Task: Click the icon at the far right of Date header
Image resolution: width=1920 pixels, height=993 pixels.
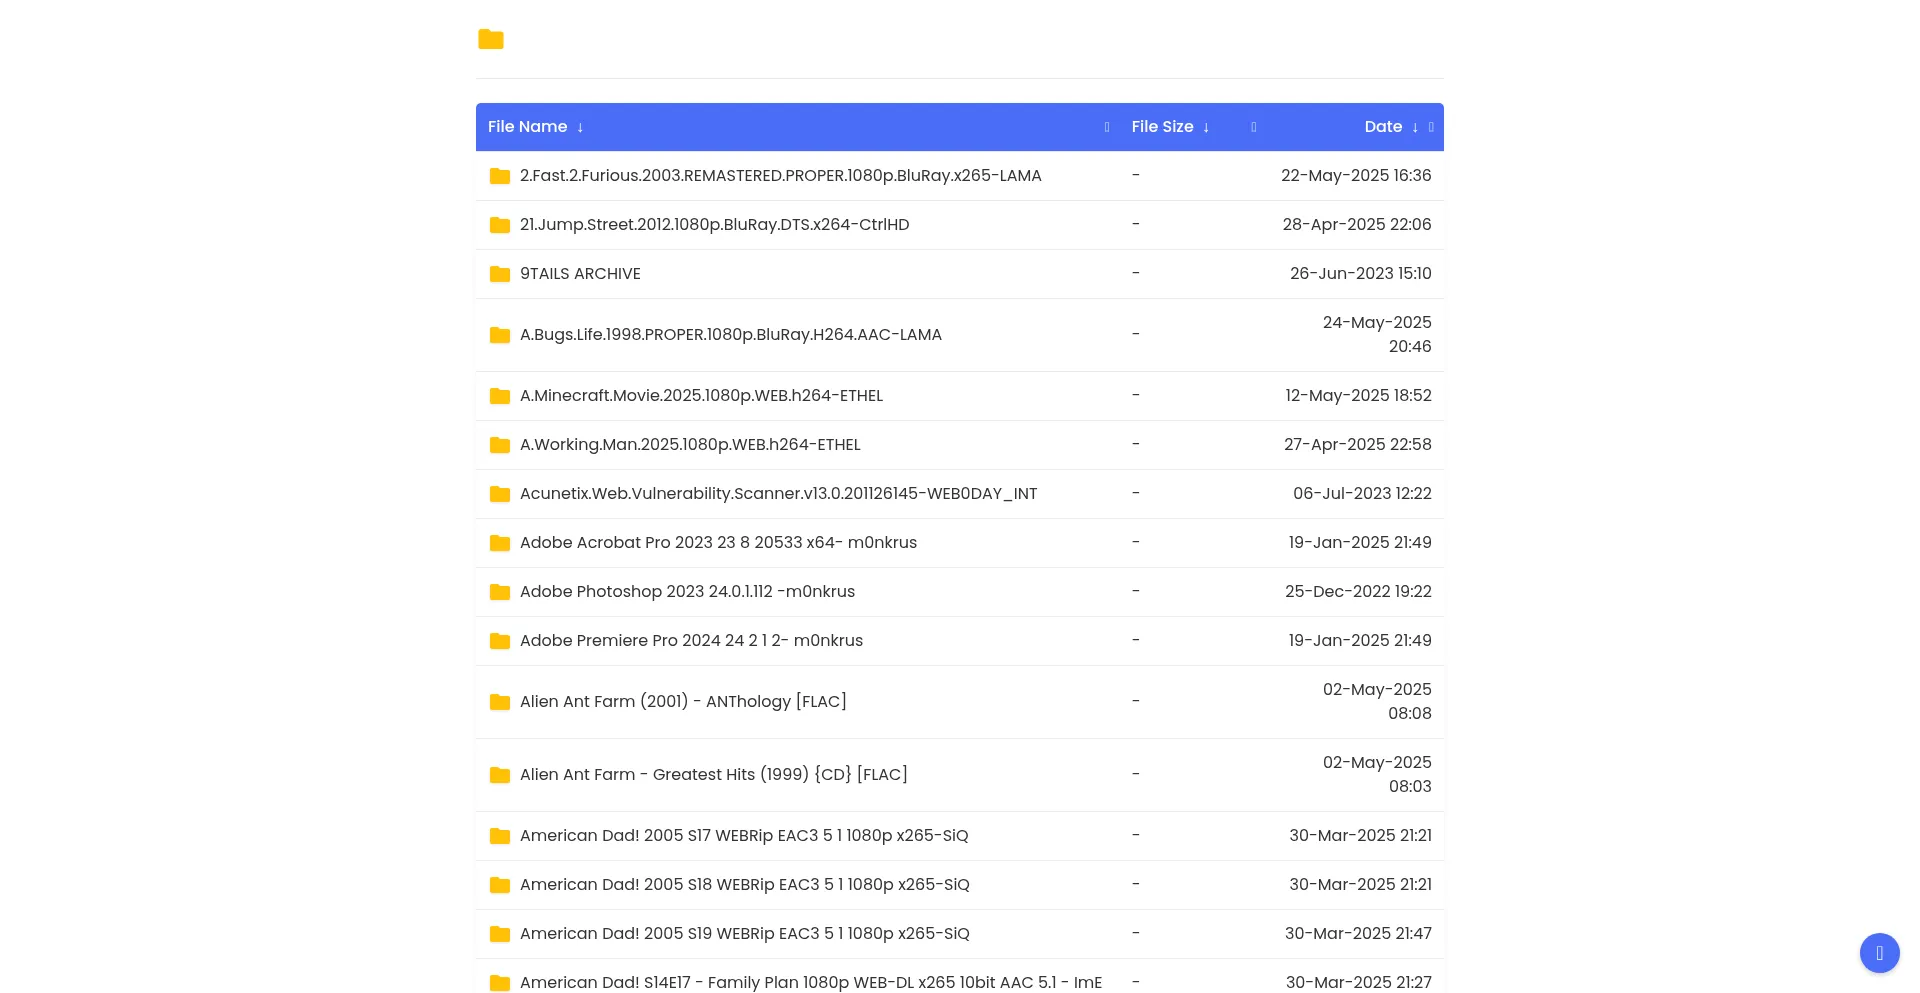Action: (x=1431, y=127)
